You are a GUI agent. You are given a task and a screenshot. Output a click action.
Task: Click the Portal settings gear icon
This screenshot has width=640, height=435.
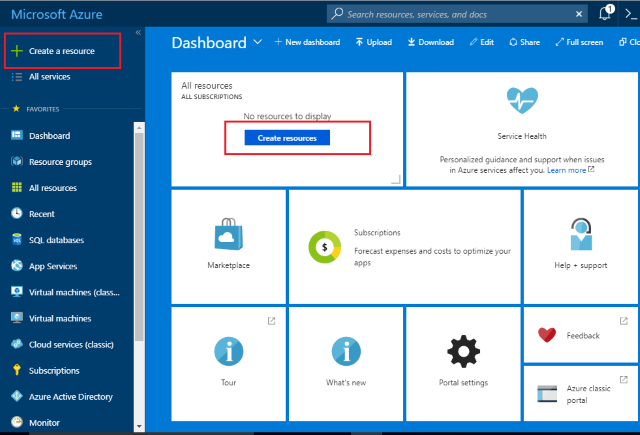463,351
